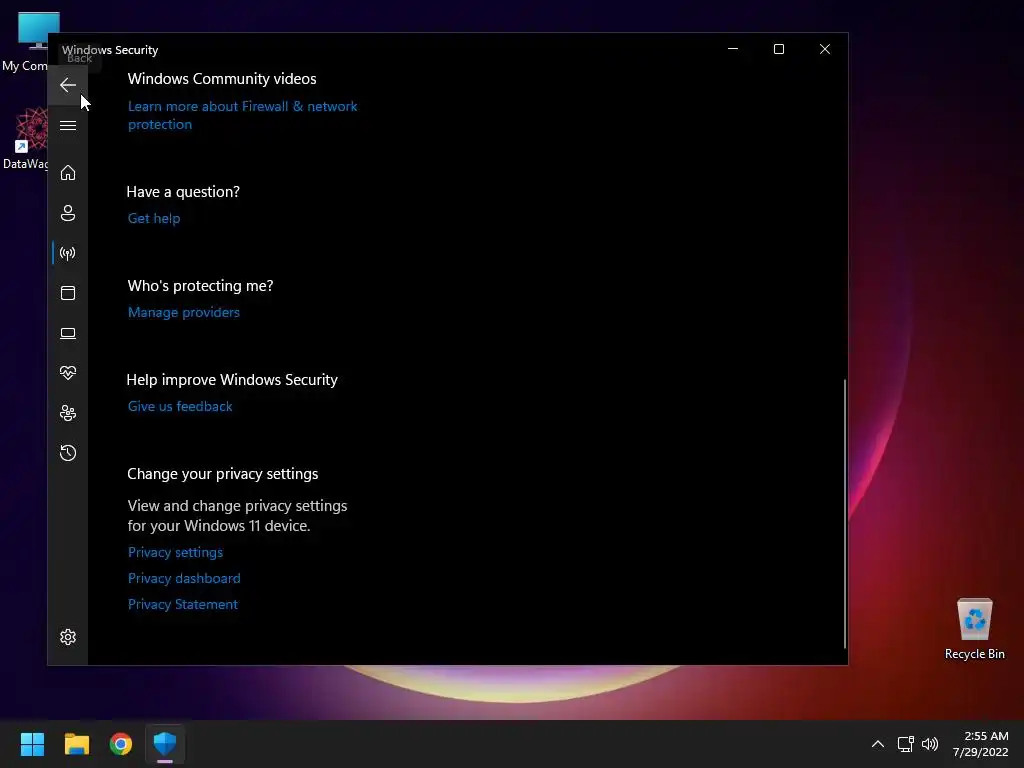Open the Privacy settings link

[175, 552]
